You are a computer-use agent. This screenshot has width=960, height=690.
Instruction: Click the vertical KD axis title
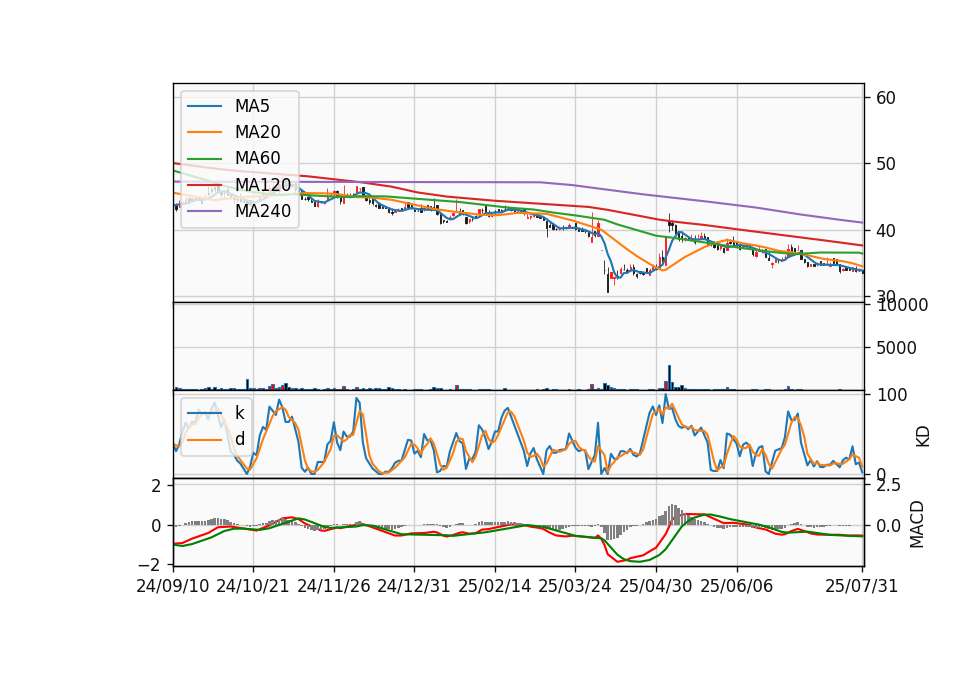pos(923,437)
